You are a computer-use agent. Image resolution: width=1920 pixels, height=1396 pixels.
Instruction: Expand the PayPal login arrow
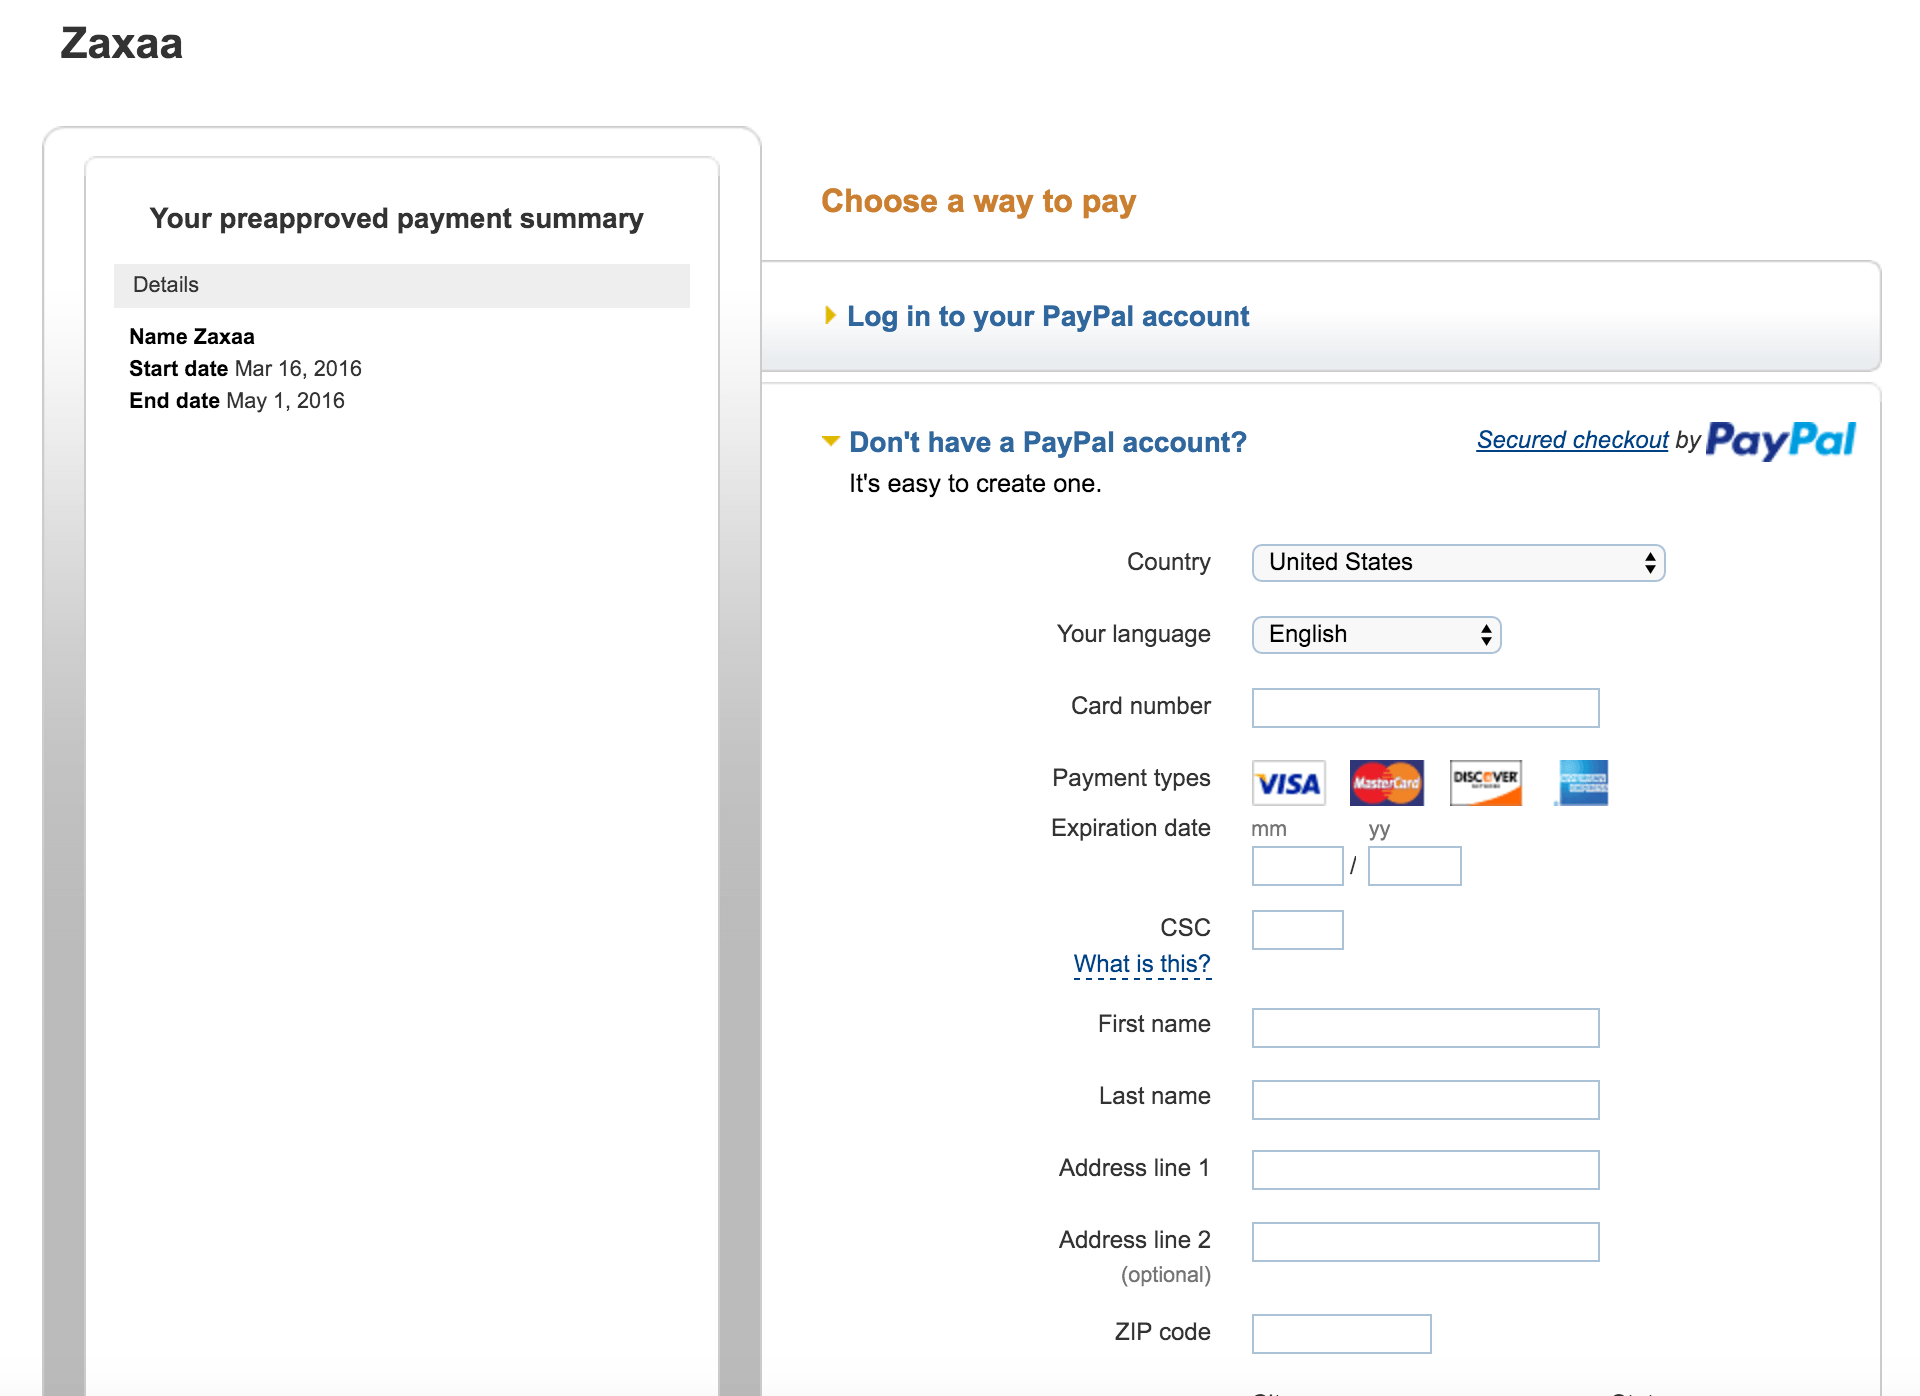tap(830, 316)
